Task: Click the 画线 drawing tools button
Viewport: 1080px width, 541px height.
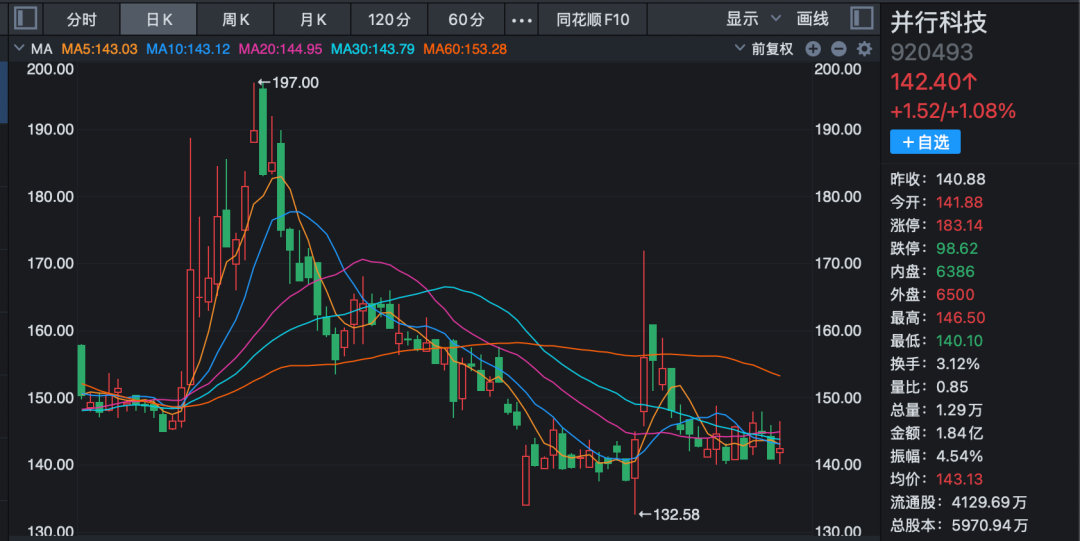Action: [x=813, y=19]
